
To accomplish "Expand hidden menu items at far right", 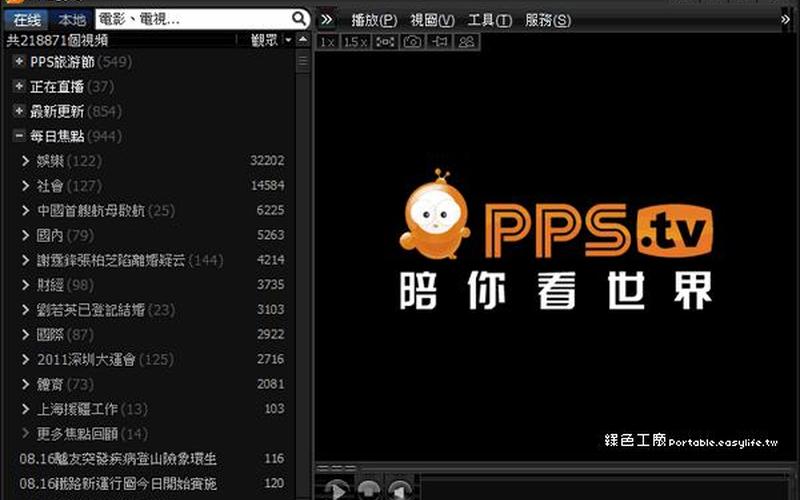I will [785, 19].
